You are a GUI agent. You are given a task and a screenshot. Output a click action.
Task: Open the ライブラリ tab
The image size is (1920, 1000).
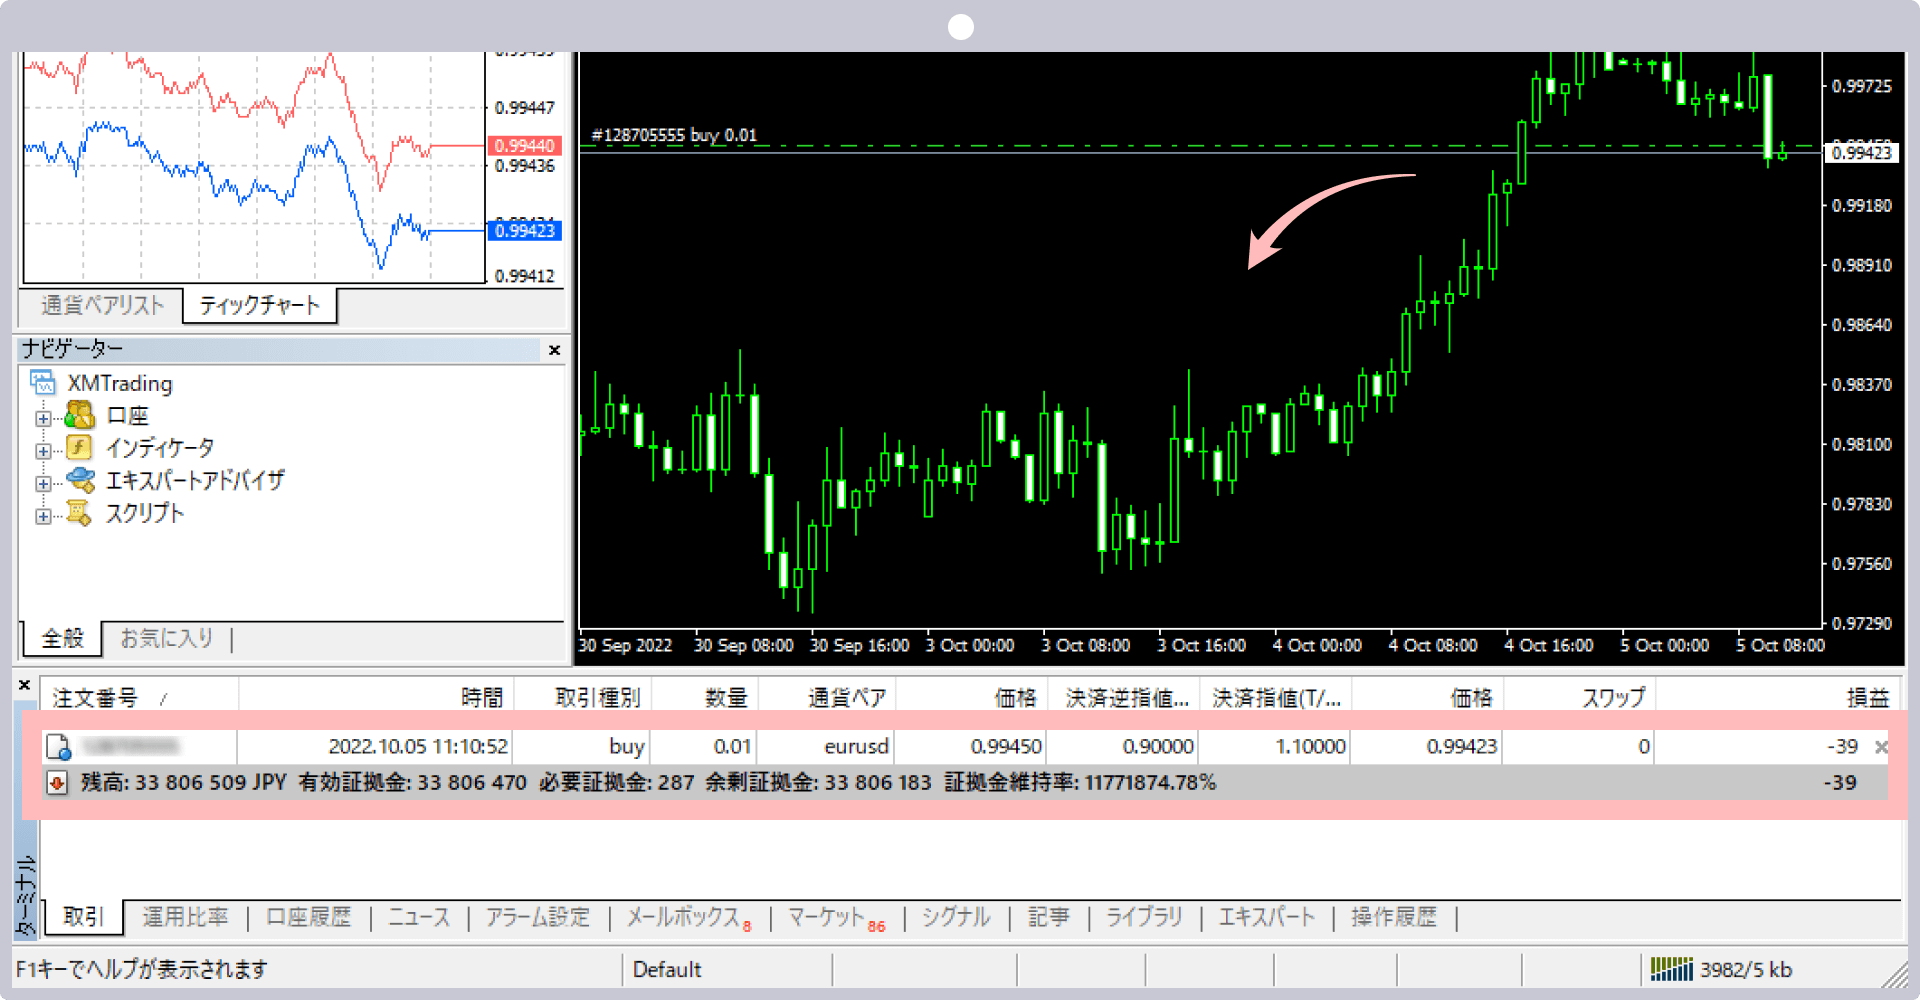click(x=1144, y=917)
